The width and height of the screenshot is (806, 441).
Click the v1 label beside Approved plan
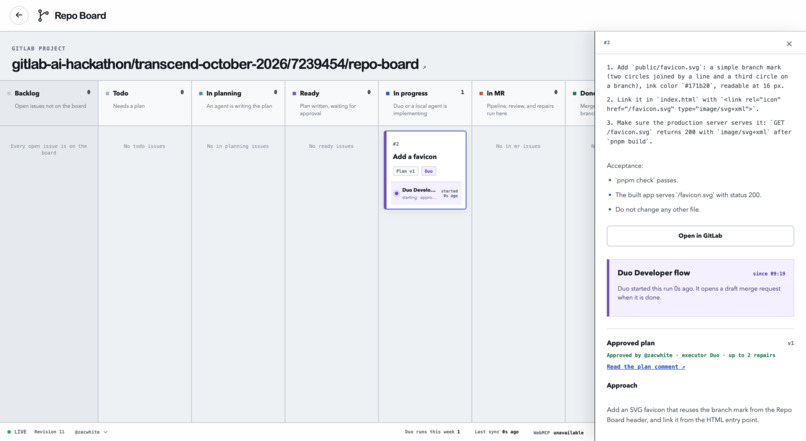point(791,343)
